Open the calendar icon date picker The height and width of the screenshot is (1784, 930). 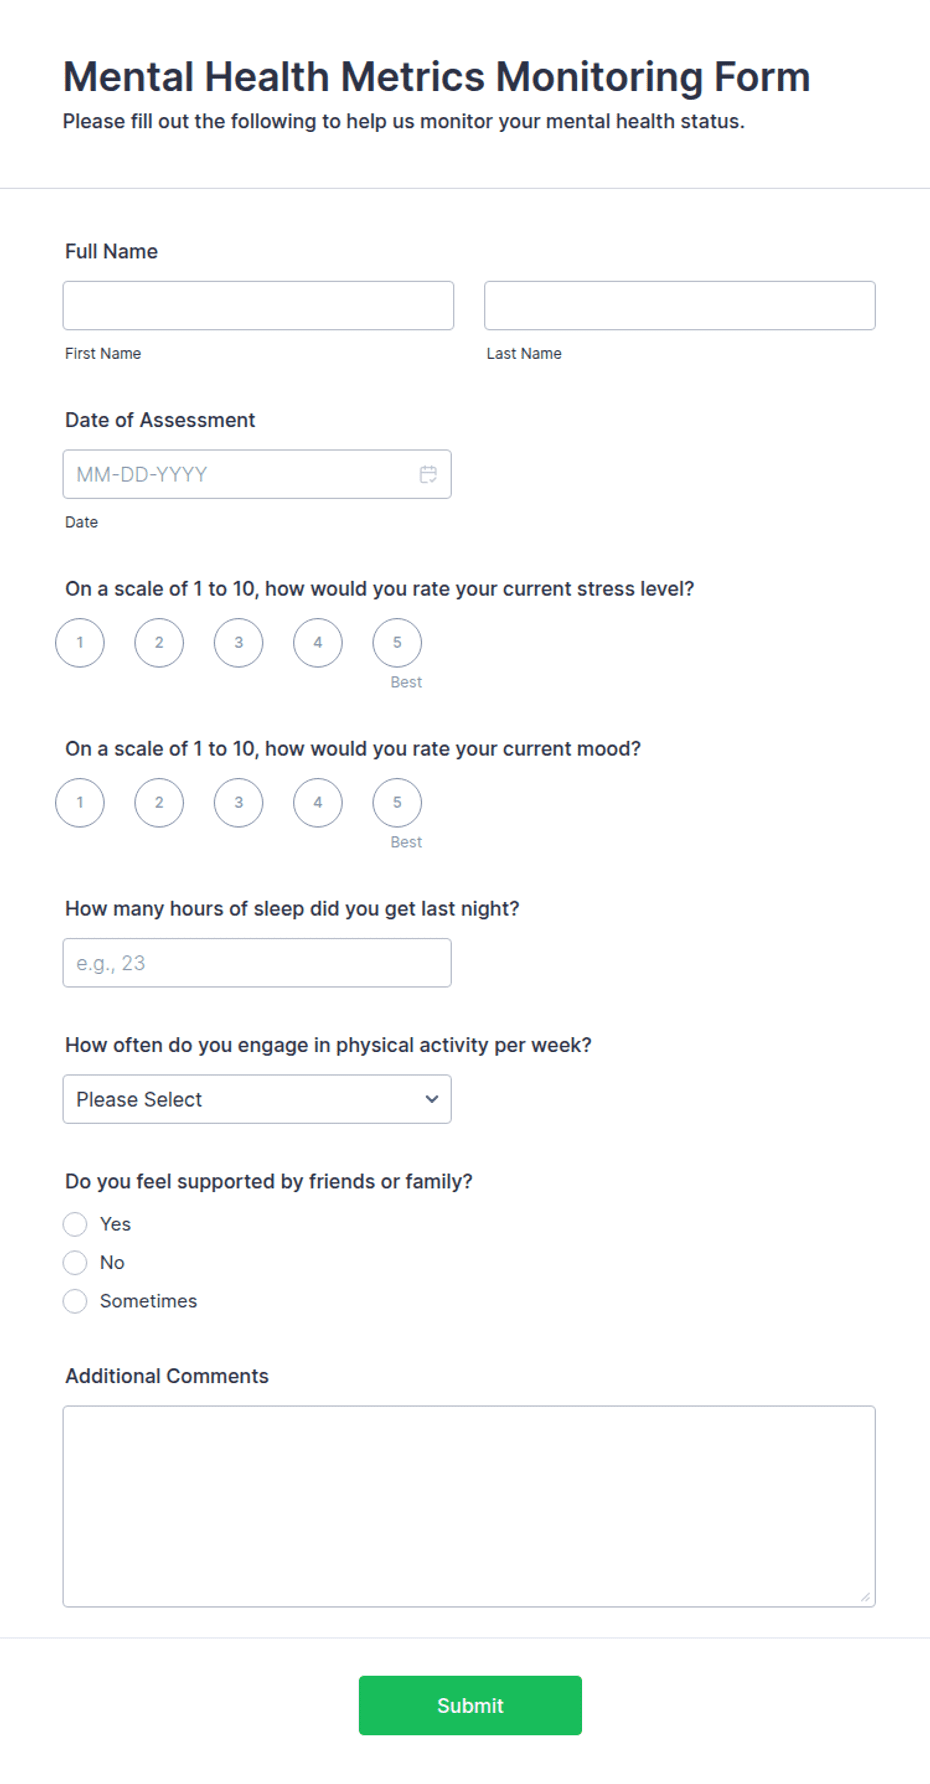click(428, 474)
